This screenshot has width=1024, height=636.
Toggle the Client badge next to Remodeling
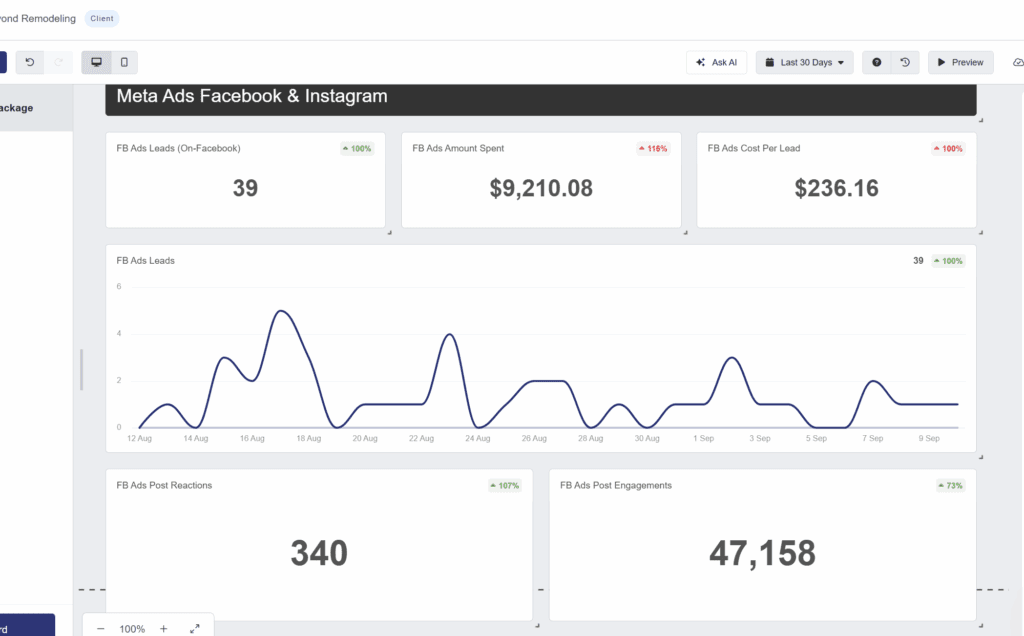[x=101, y=18]
